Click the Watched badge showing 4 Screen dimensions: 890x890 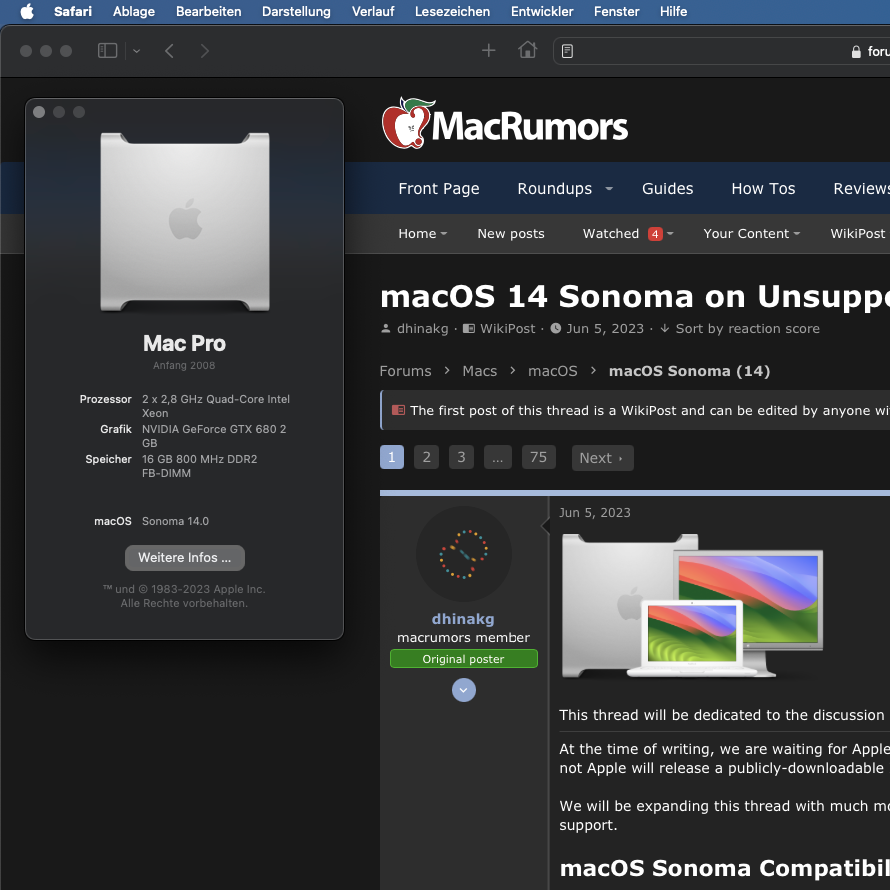click(655, 234)
